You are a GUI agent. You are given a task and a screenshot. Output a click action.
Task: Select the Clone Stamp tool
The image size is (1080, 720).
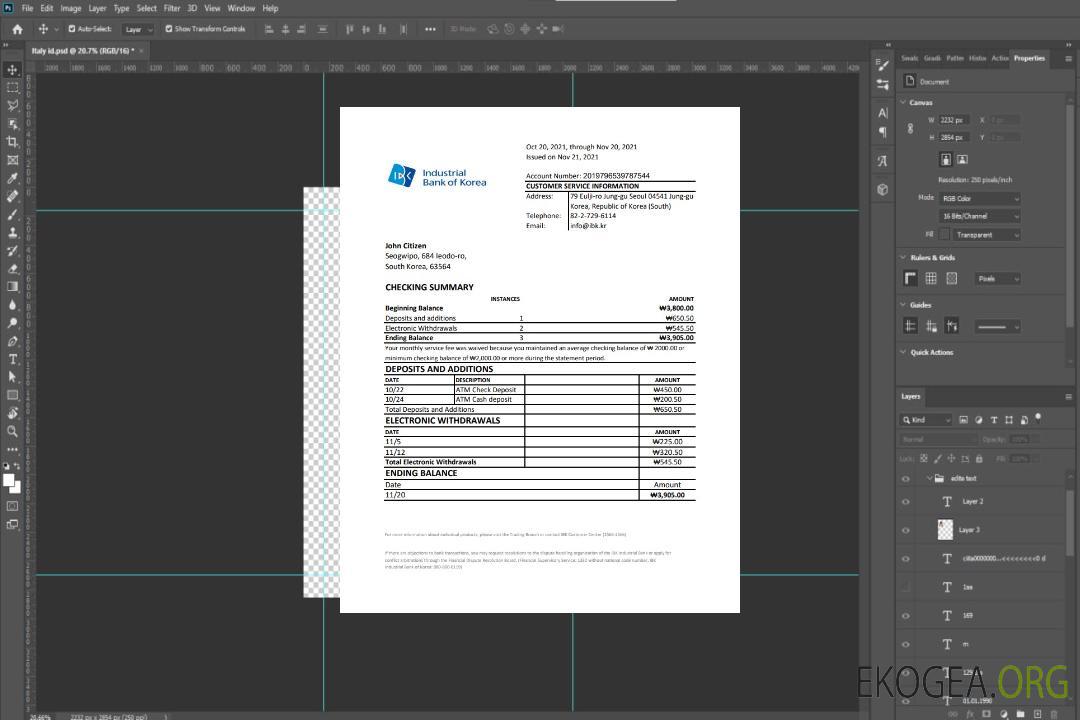(12, 233)
